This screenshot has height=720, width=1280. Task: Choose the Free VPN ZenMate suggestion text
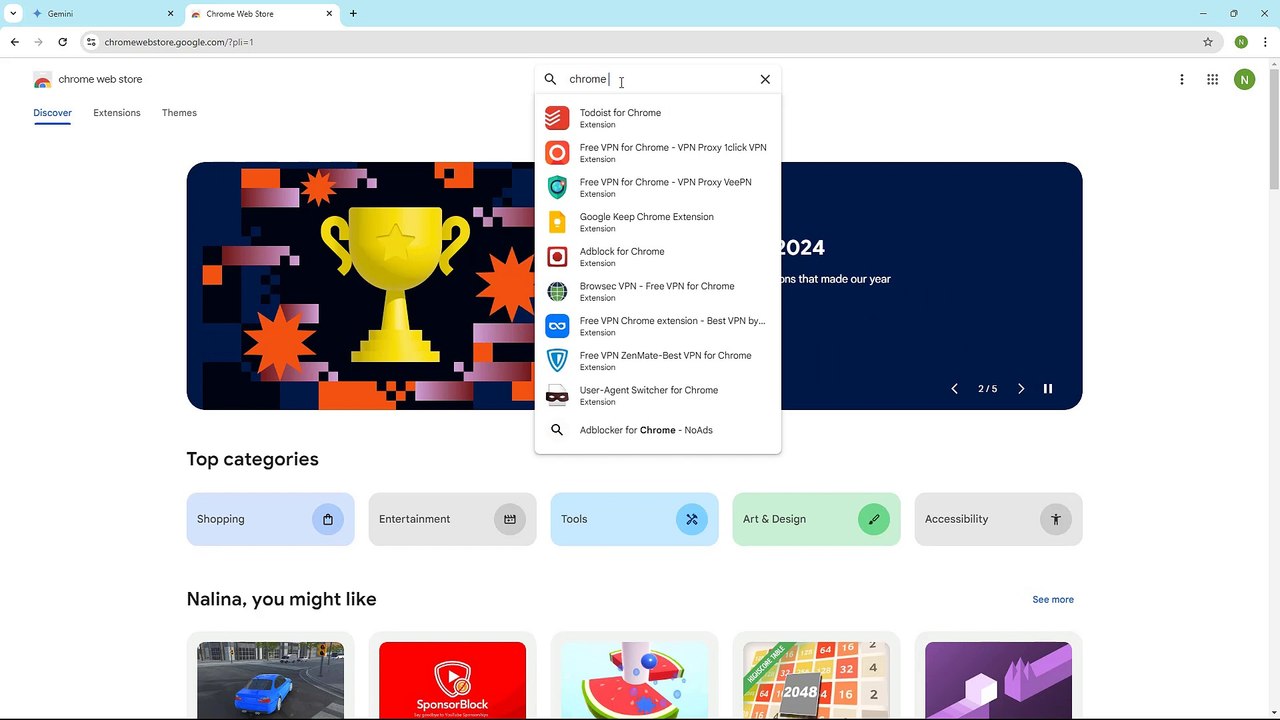click(x=665, y=356)
